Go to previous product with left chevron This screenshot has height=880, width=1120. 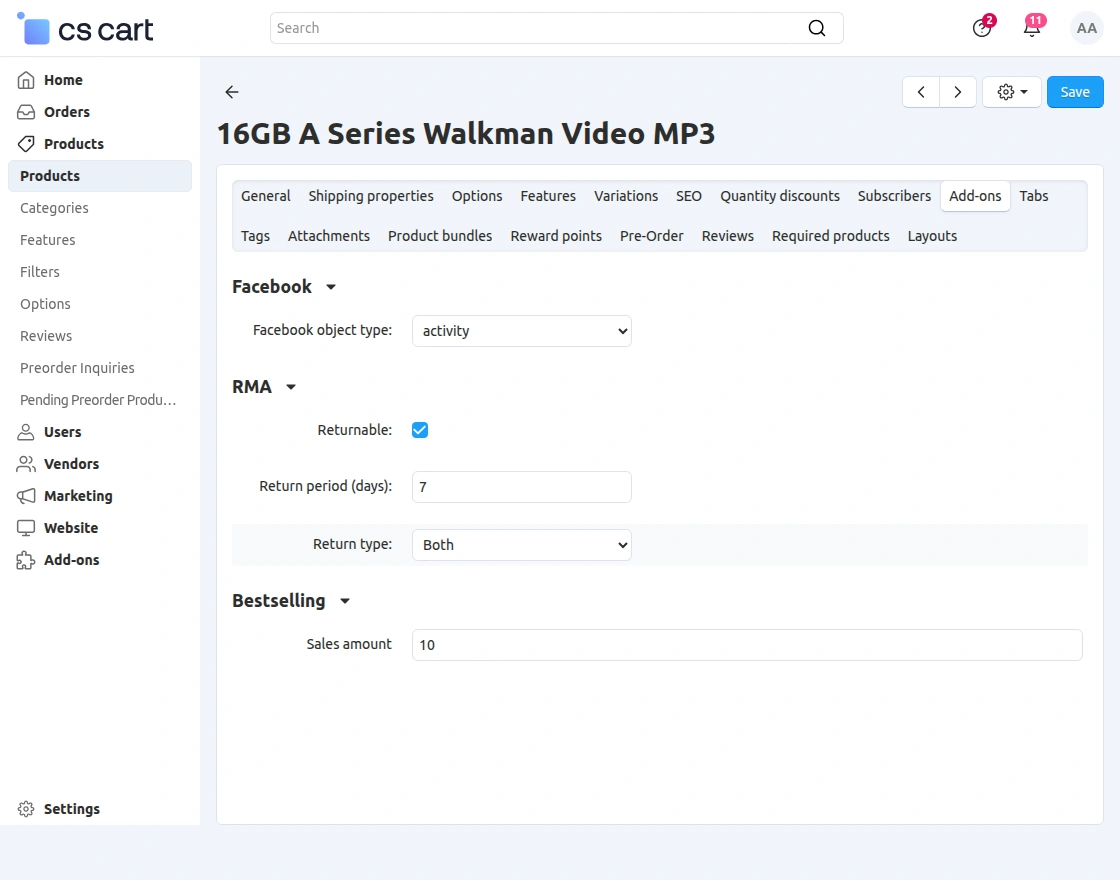[x=921, y=92]
